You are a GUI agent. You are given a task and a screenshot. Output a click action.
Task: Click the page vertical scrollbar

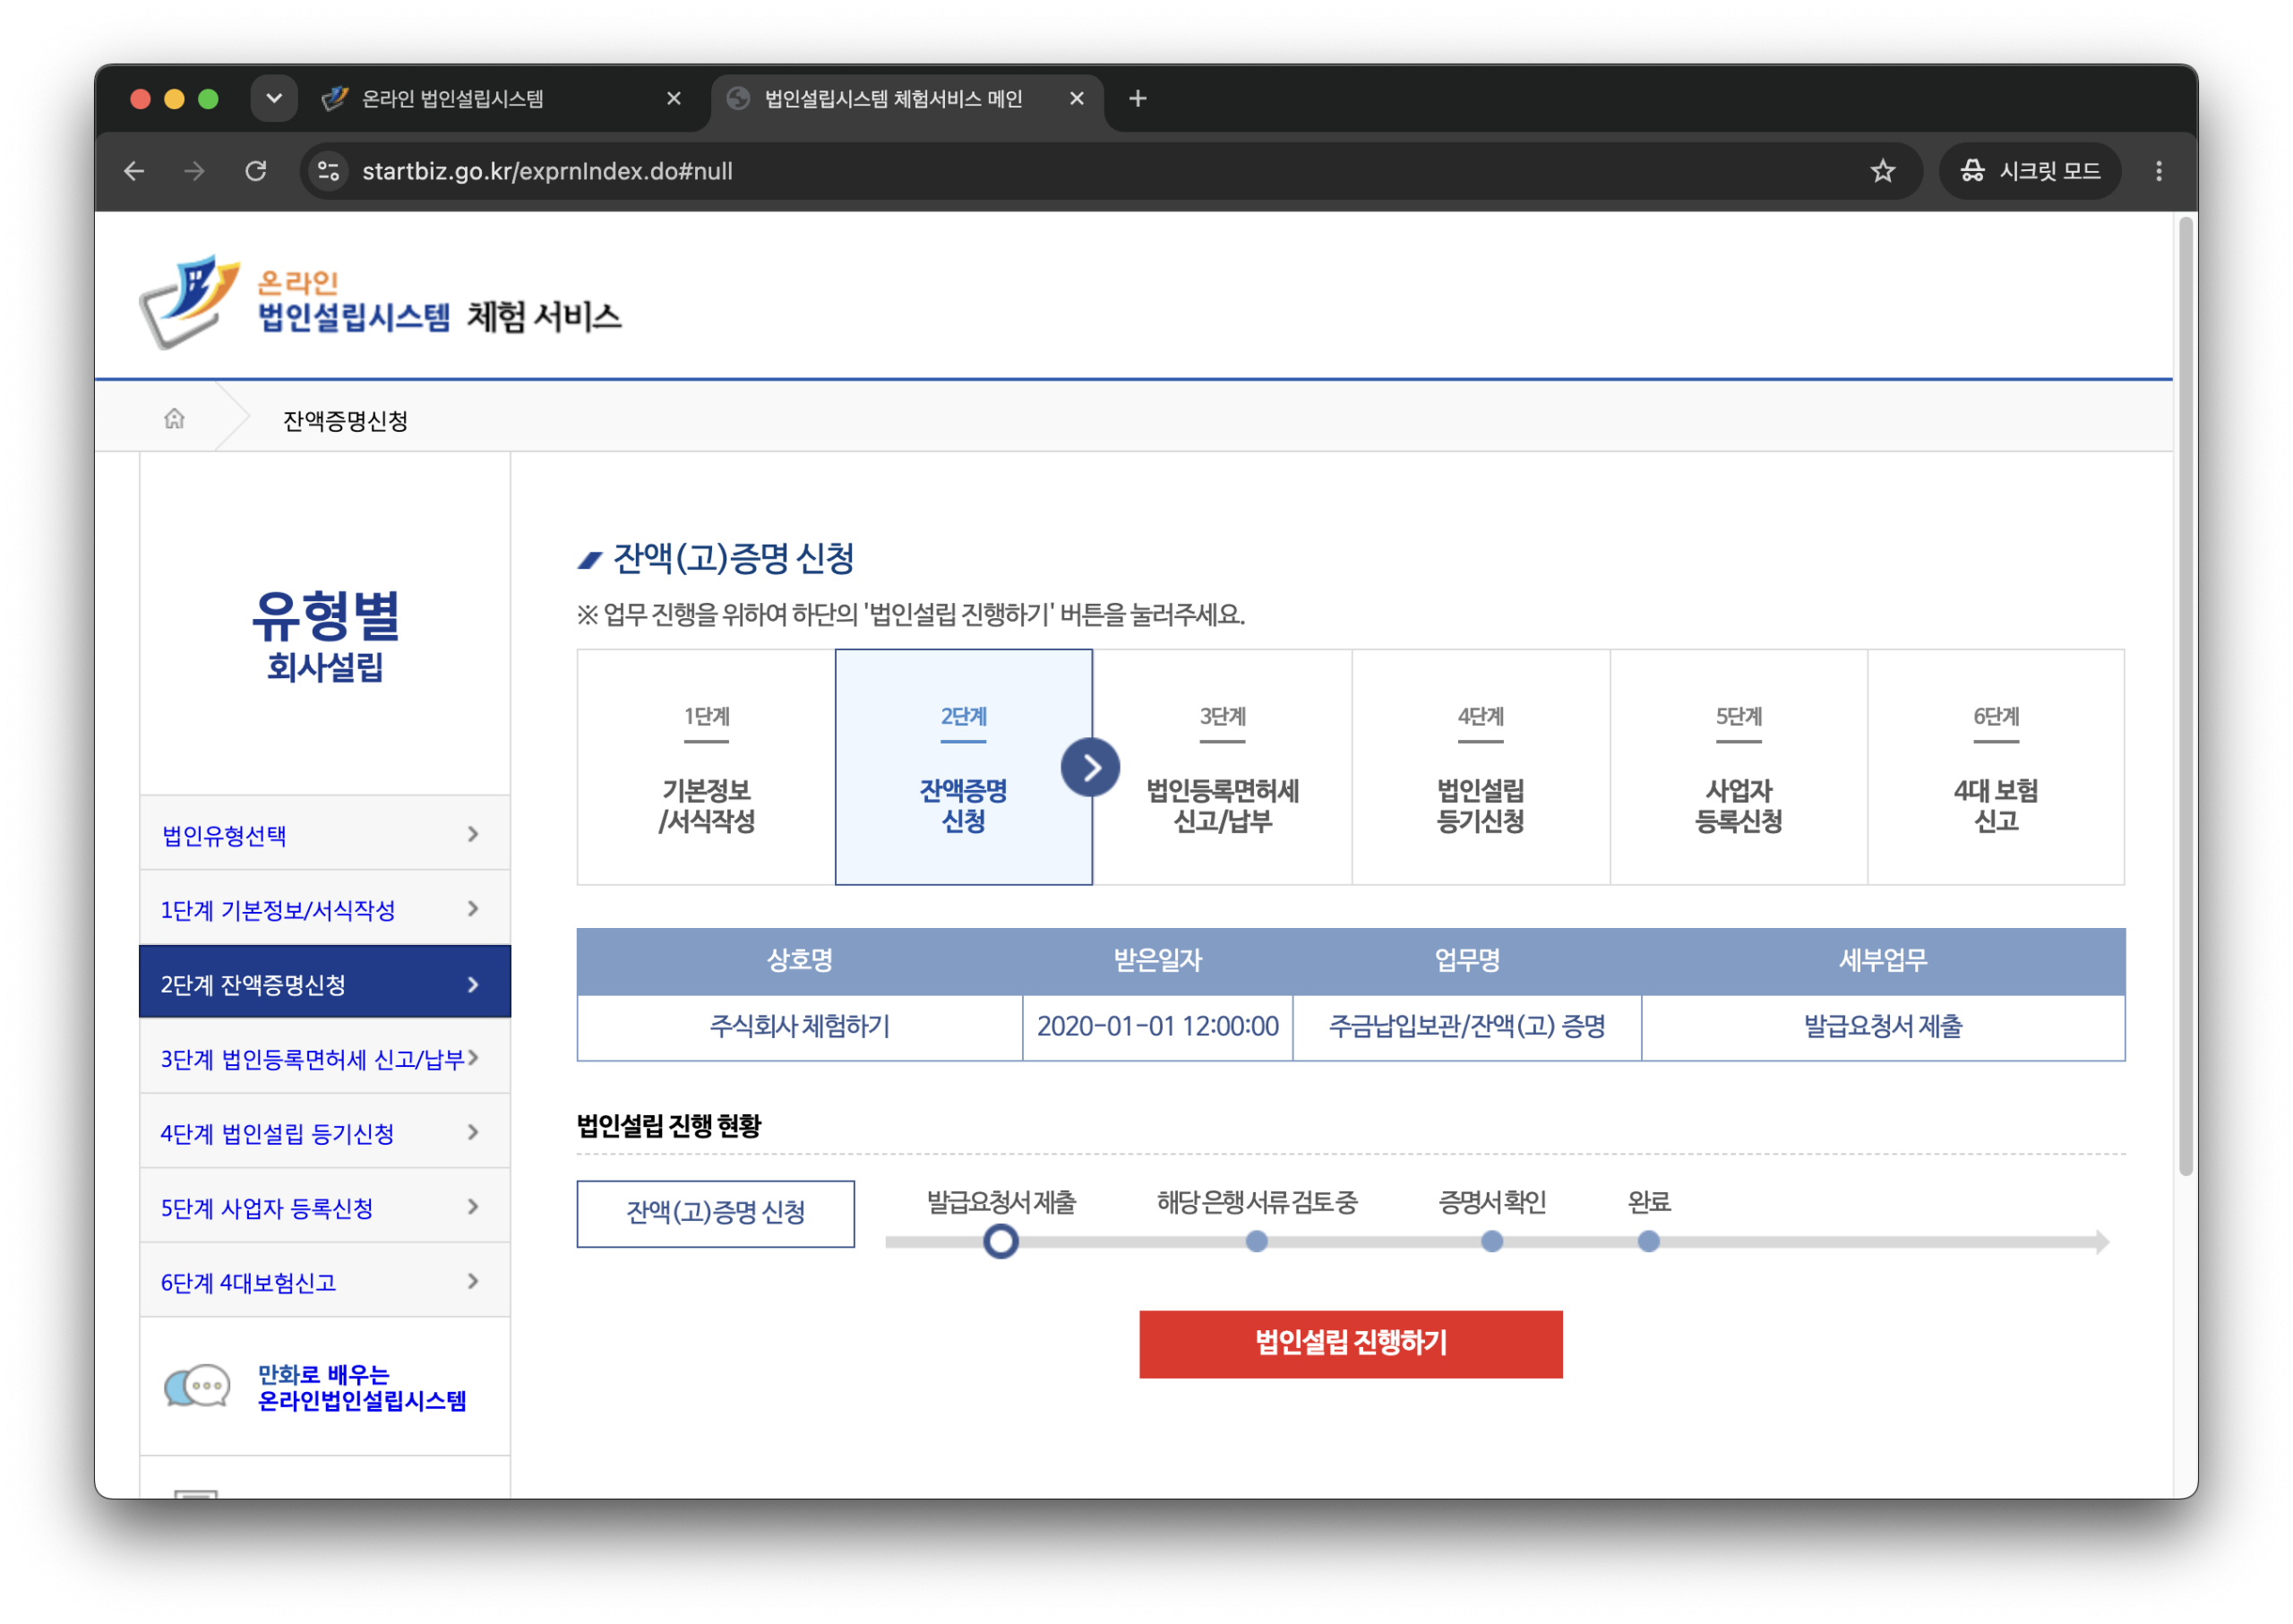coord(2185,697)
